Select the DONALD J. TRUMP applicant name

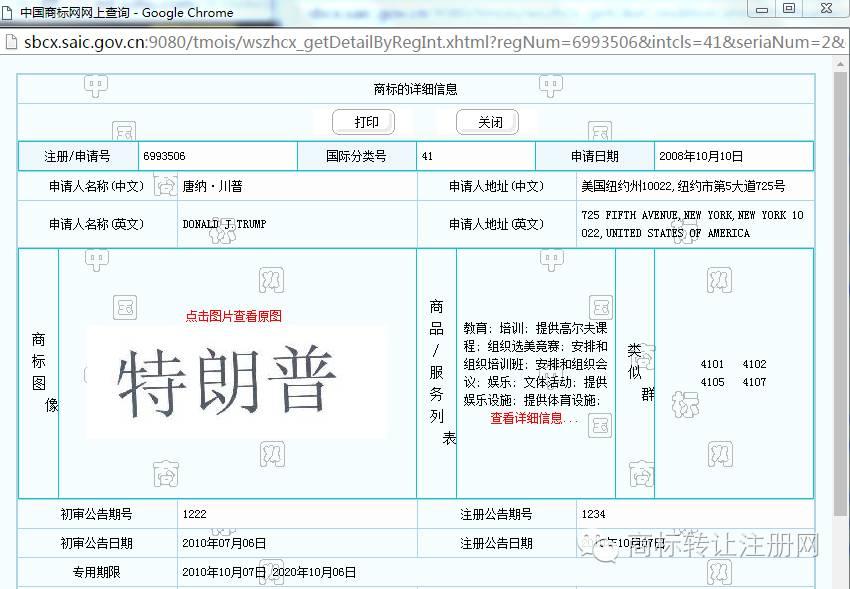point(224,224)
